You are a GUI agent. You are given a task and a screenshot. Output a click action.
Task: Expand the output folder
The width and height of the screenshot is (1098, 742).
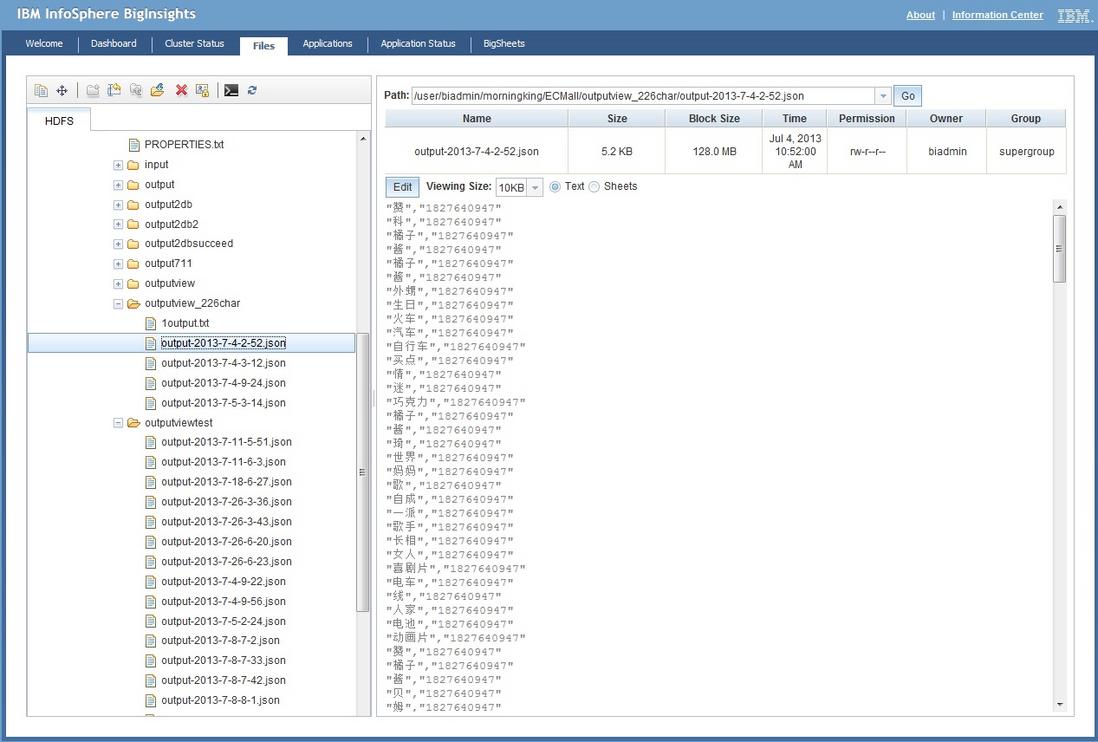pos(118,185)
